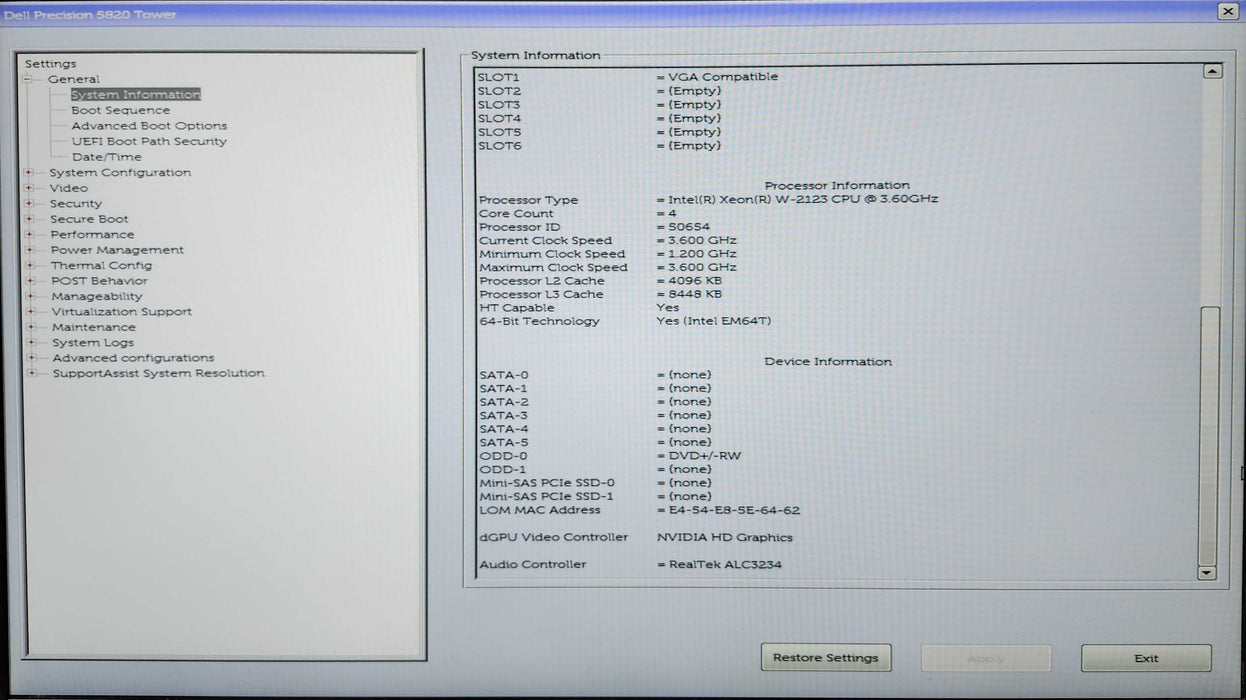Image resolution: width=1246 pixels, height=700 pixels.
Task: Open the Date/Time settings
Action: tap(105, 156)
